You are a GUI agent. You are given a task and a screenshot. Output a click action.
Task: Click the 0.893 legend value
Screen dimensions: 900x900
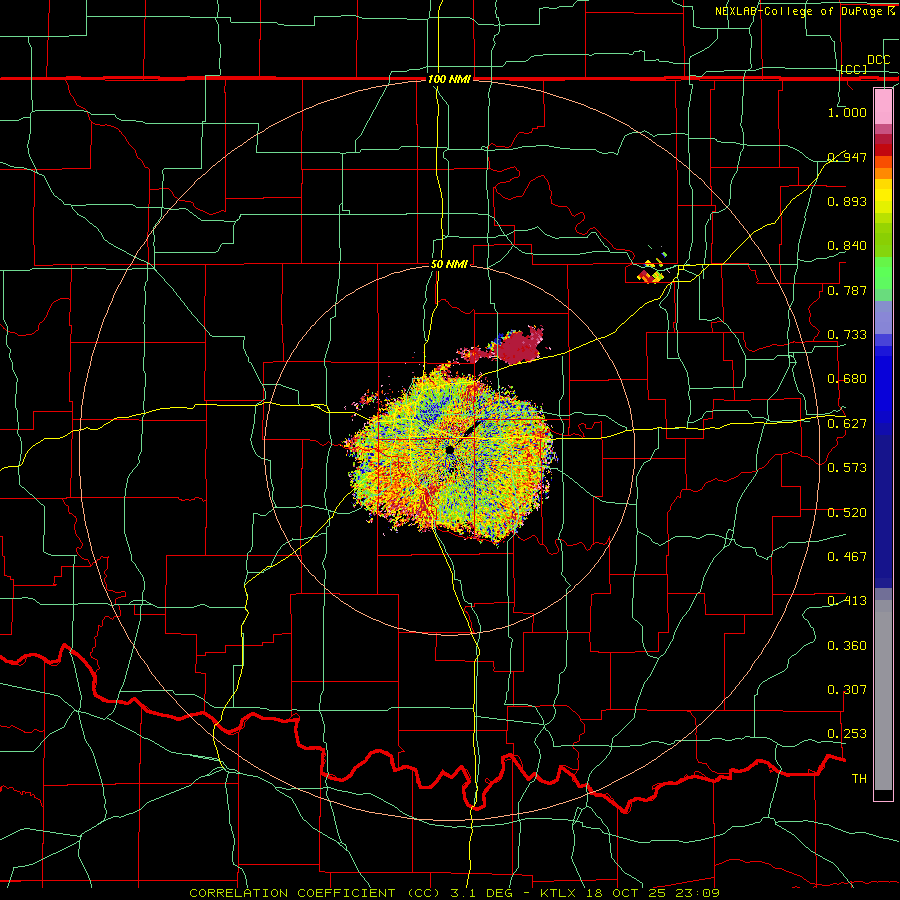click(x=847, y=201)
